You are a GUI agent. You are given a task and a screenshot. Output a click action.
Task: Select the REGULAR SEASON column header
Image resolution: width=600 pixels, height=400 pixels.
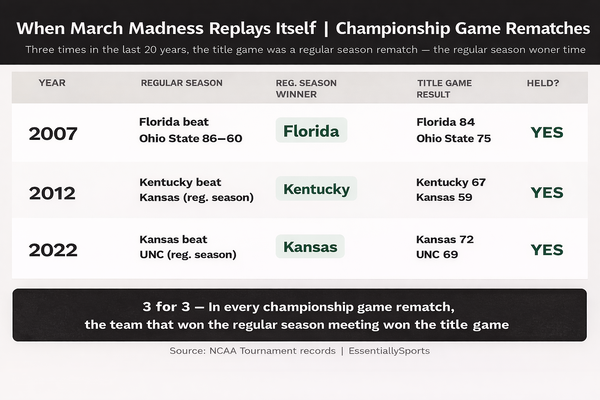[182, 82]
